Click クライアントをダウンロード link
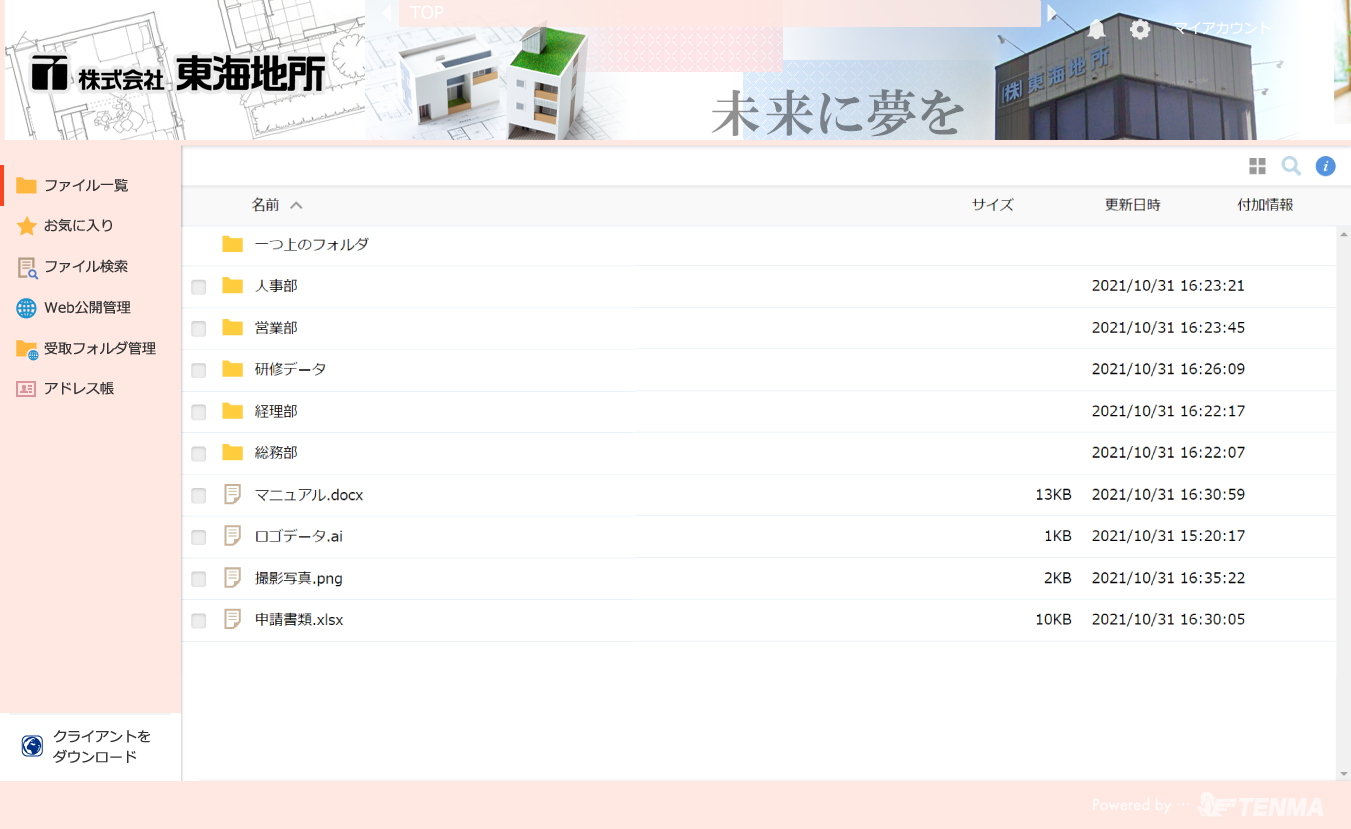1351x829 pixels. click(x=102, y=746)
